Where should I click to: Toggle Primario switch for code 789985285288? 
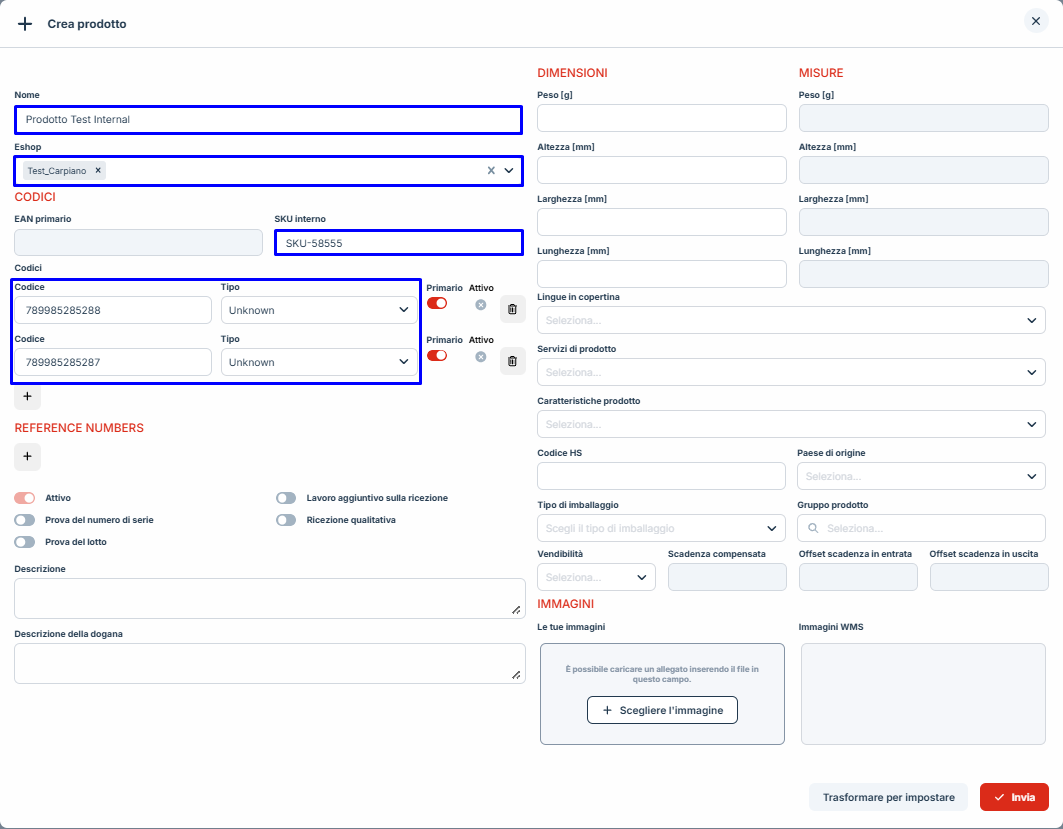coord(437,303)
